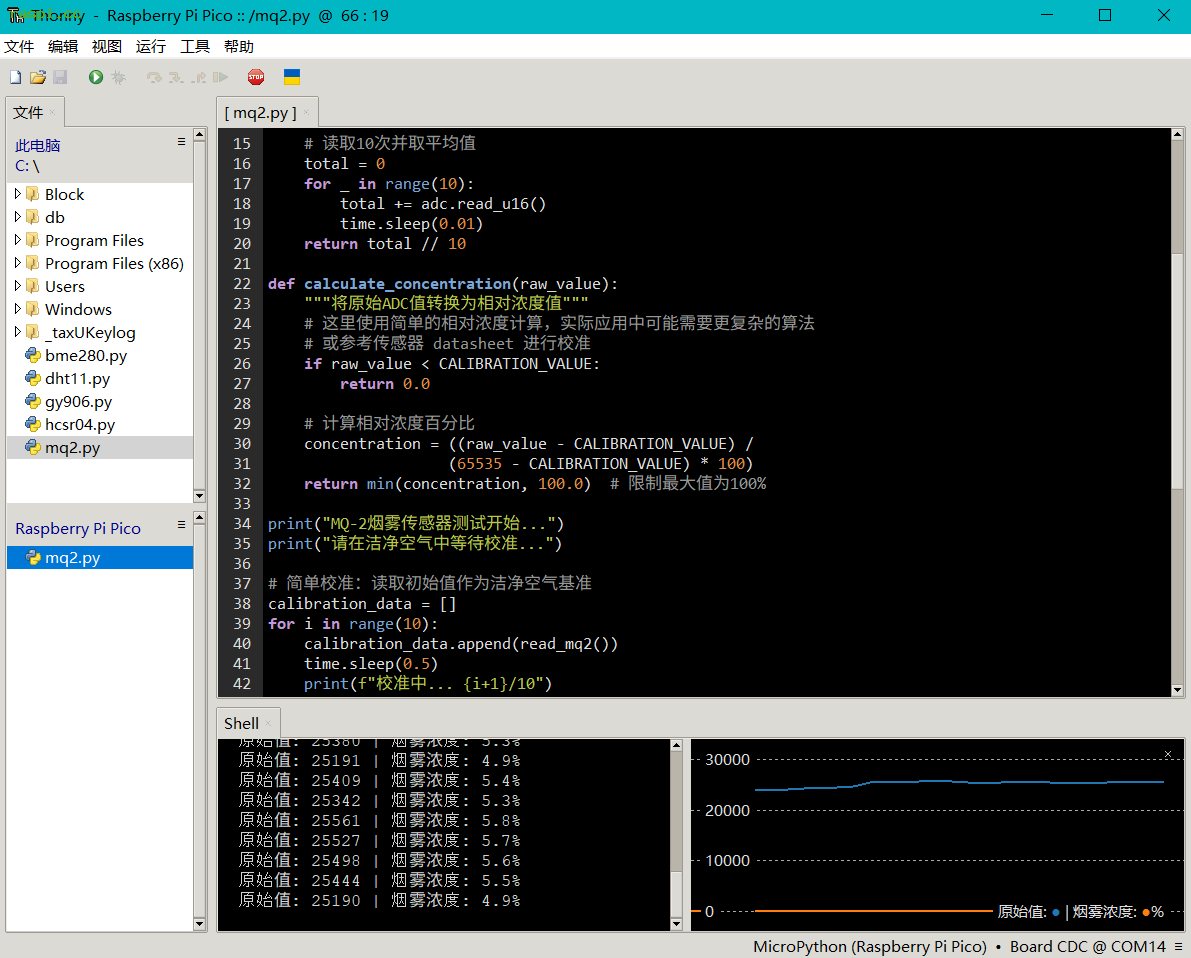Screen dimensions: 1191x958
Task: Click the Open file folder icon
Action: (37, 77)
